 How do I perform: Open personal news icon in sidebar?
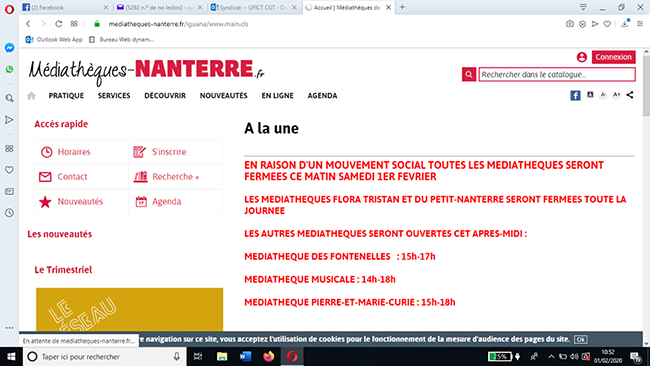point(9,191)
